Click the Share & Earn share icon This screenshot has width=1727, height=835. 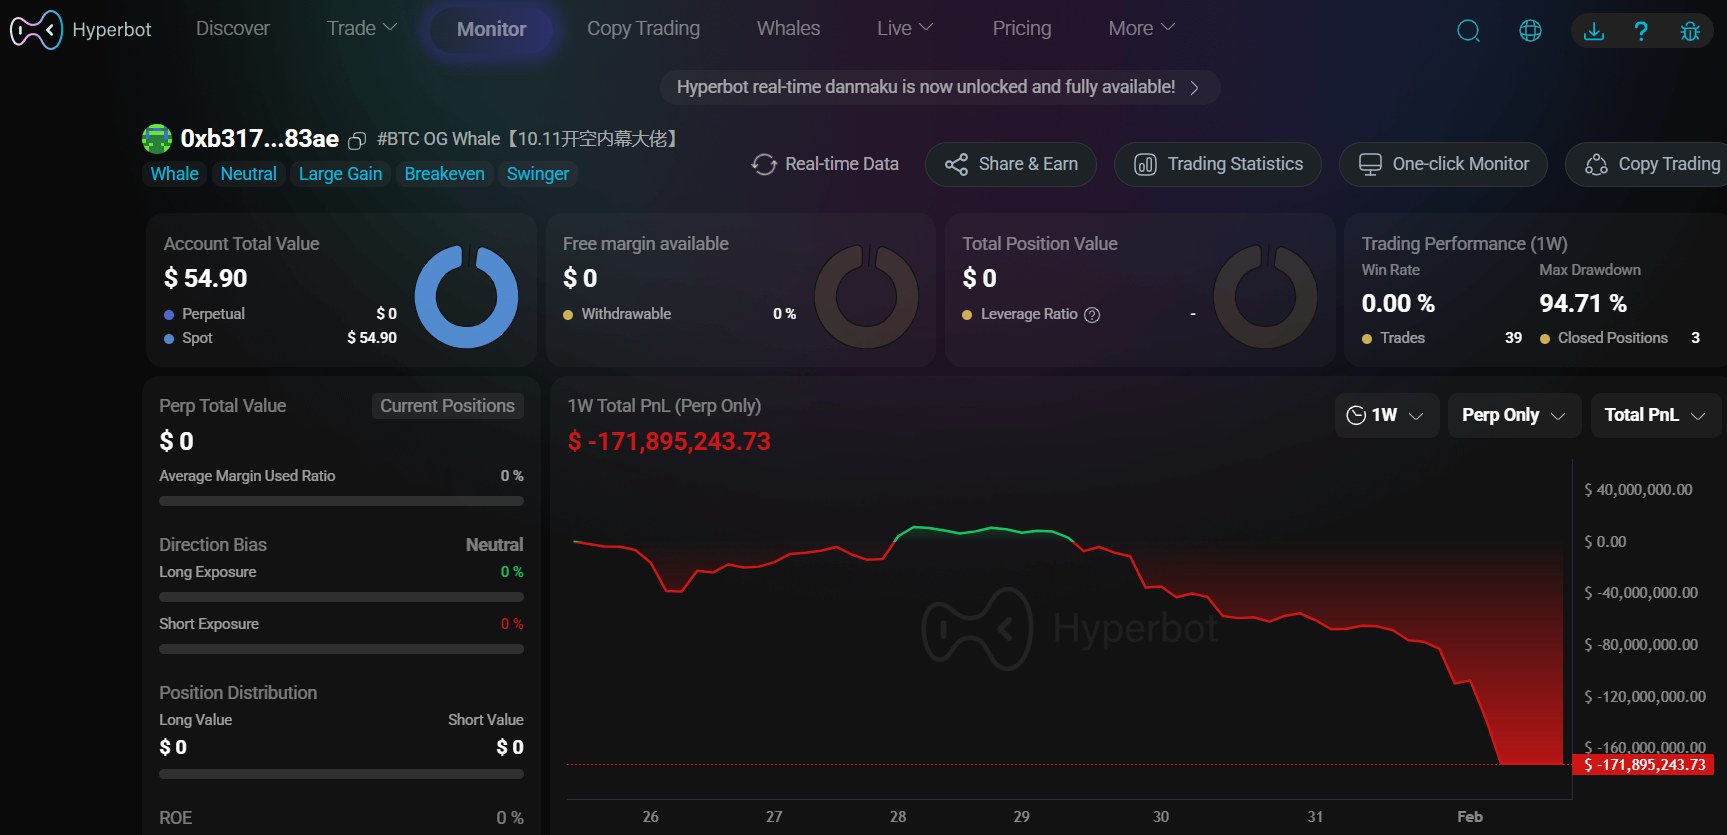coord(956,164)
